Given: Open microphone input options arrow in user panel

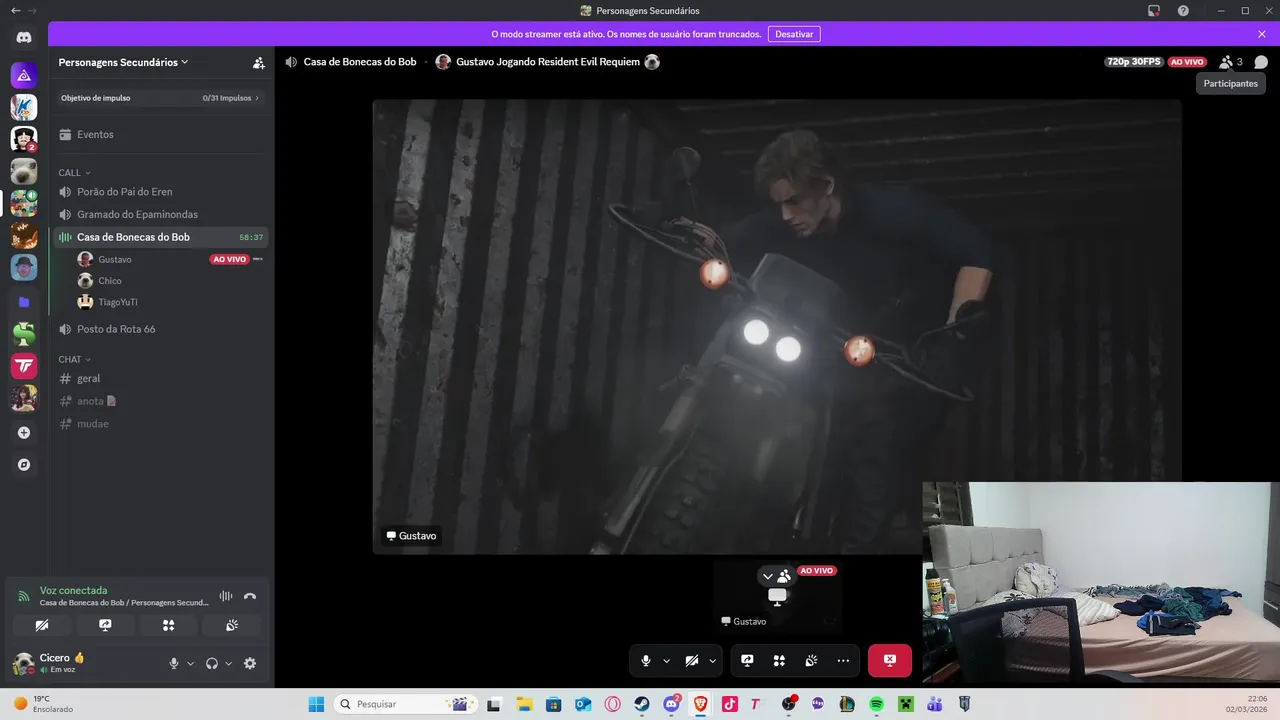Looking at the screenshot, I should coord(190,664).
